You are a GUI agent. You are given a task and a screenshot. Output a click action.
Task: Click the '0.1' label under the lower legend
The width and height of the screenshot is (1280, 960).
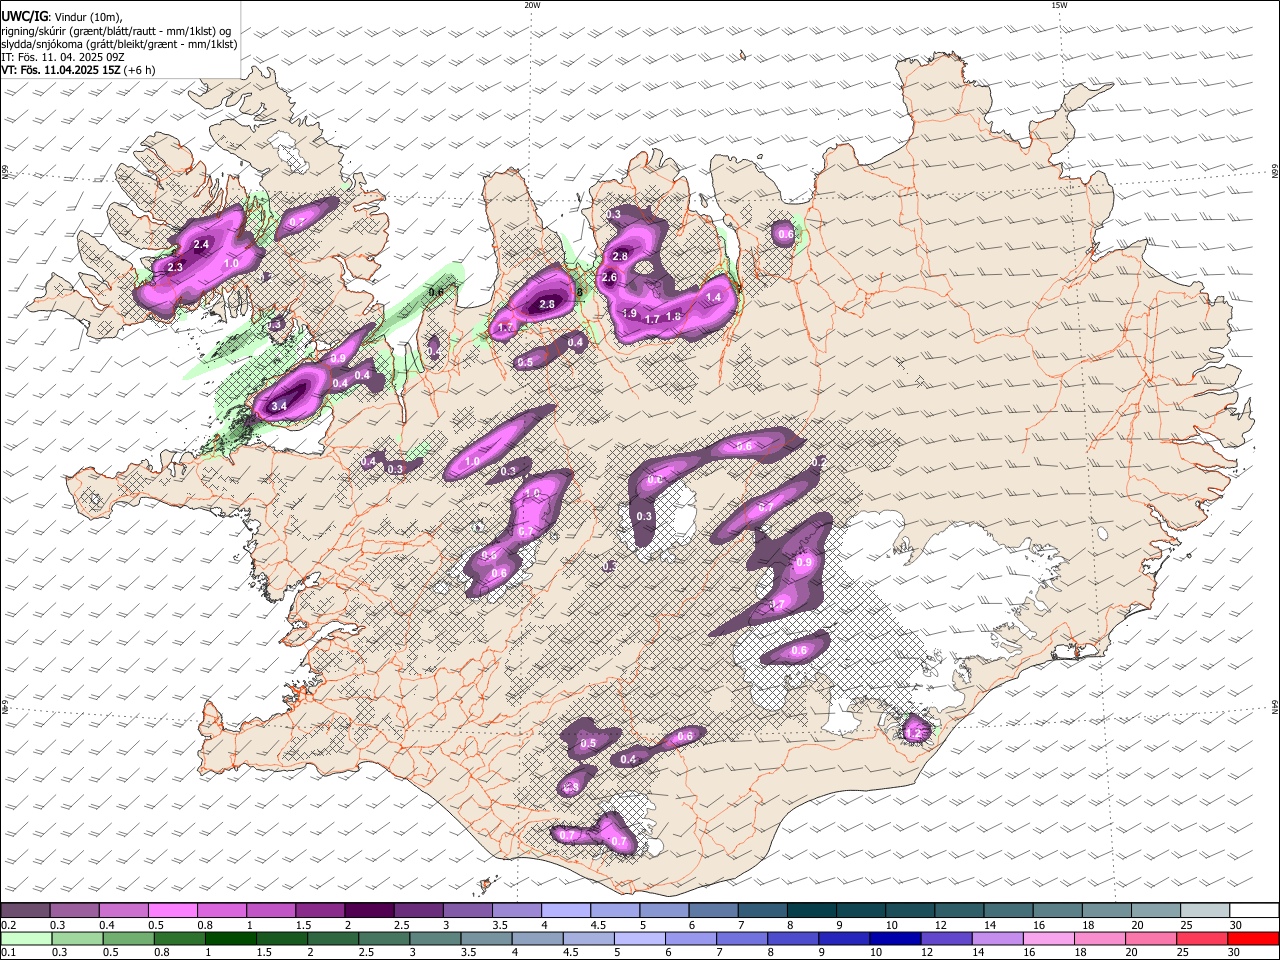(8, 953)
